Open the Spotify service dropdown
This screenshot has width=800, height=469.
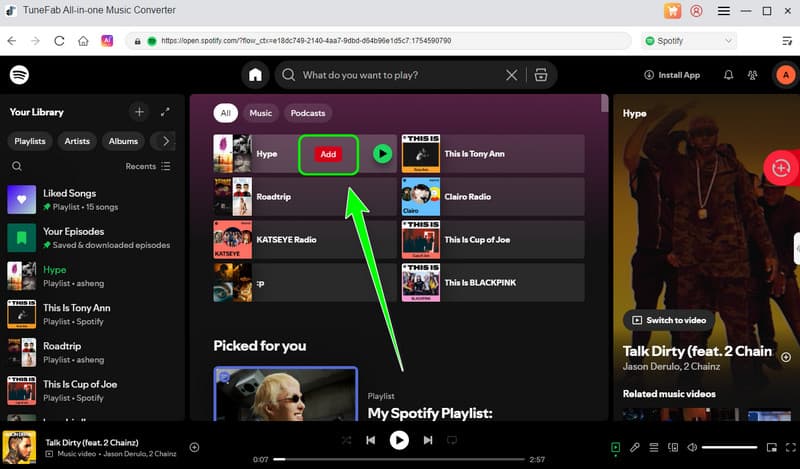click(x=689, y=41)
